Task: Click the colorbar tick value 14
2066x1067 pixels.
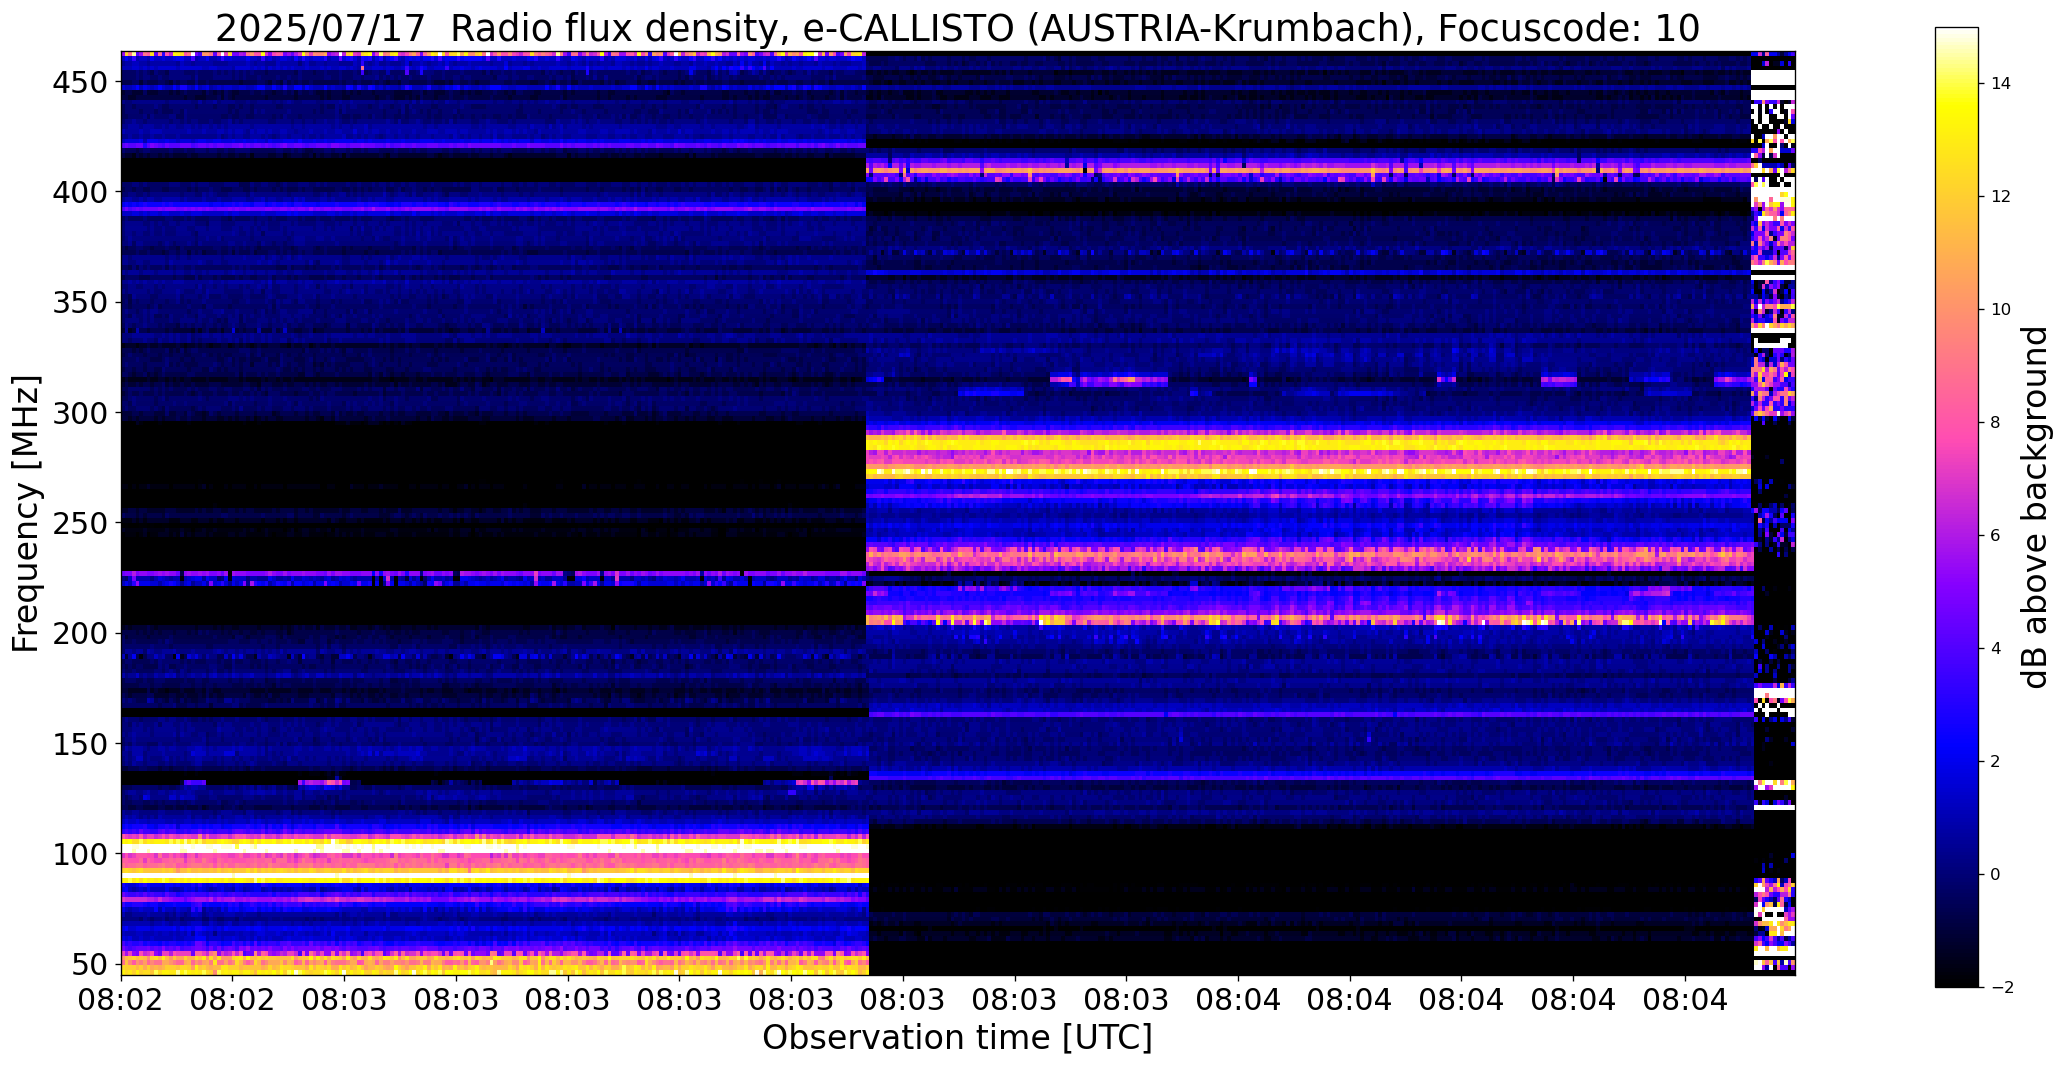Action: [x=2000, y=84]
